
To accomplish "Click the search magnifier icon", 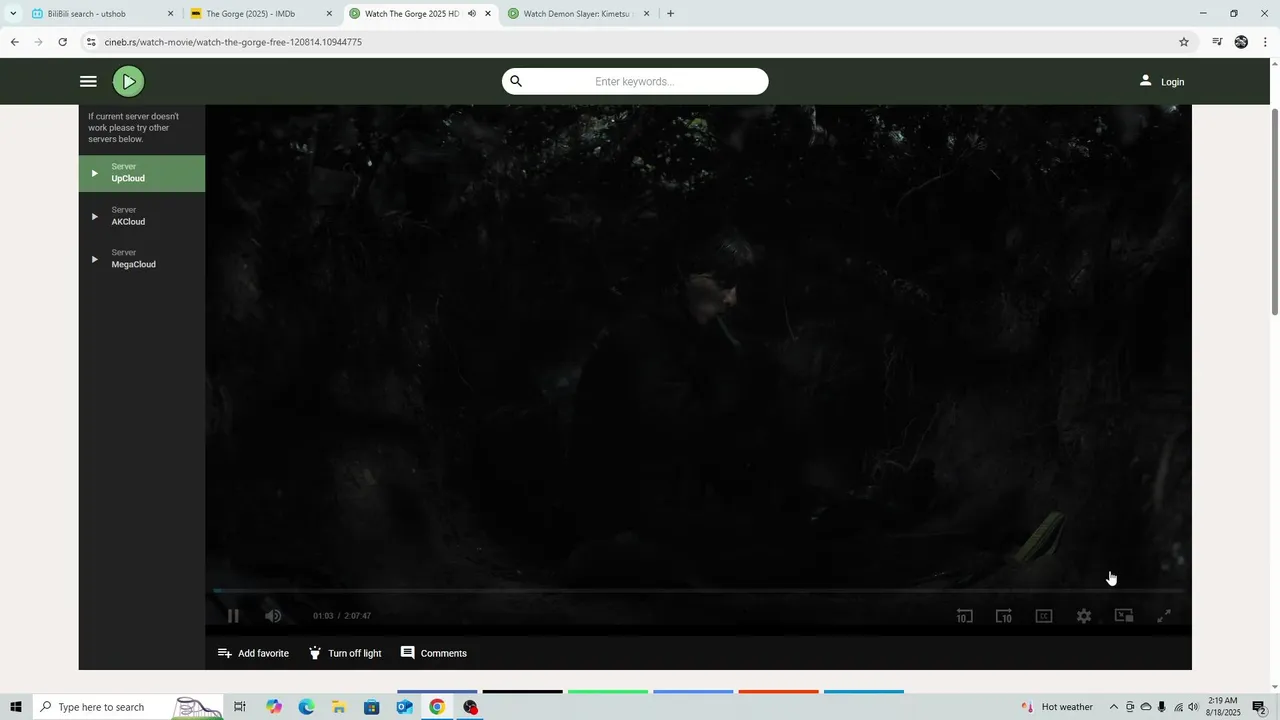I will click(x=516, y=81).
